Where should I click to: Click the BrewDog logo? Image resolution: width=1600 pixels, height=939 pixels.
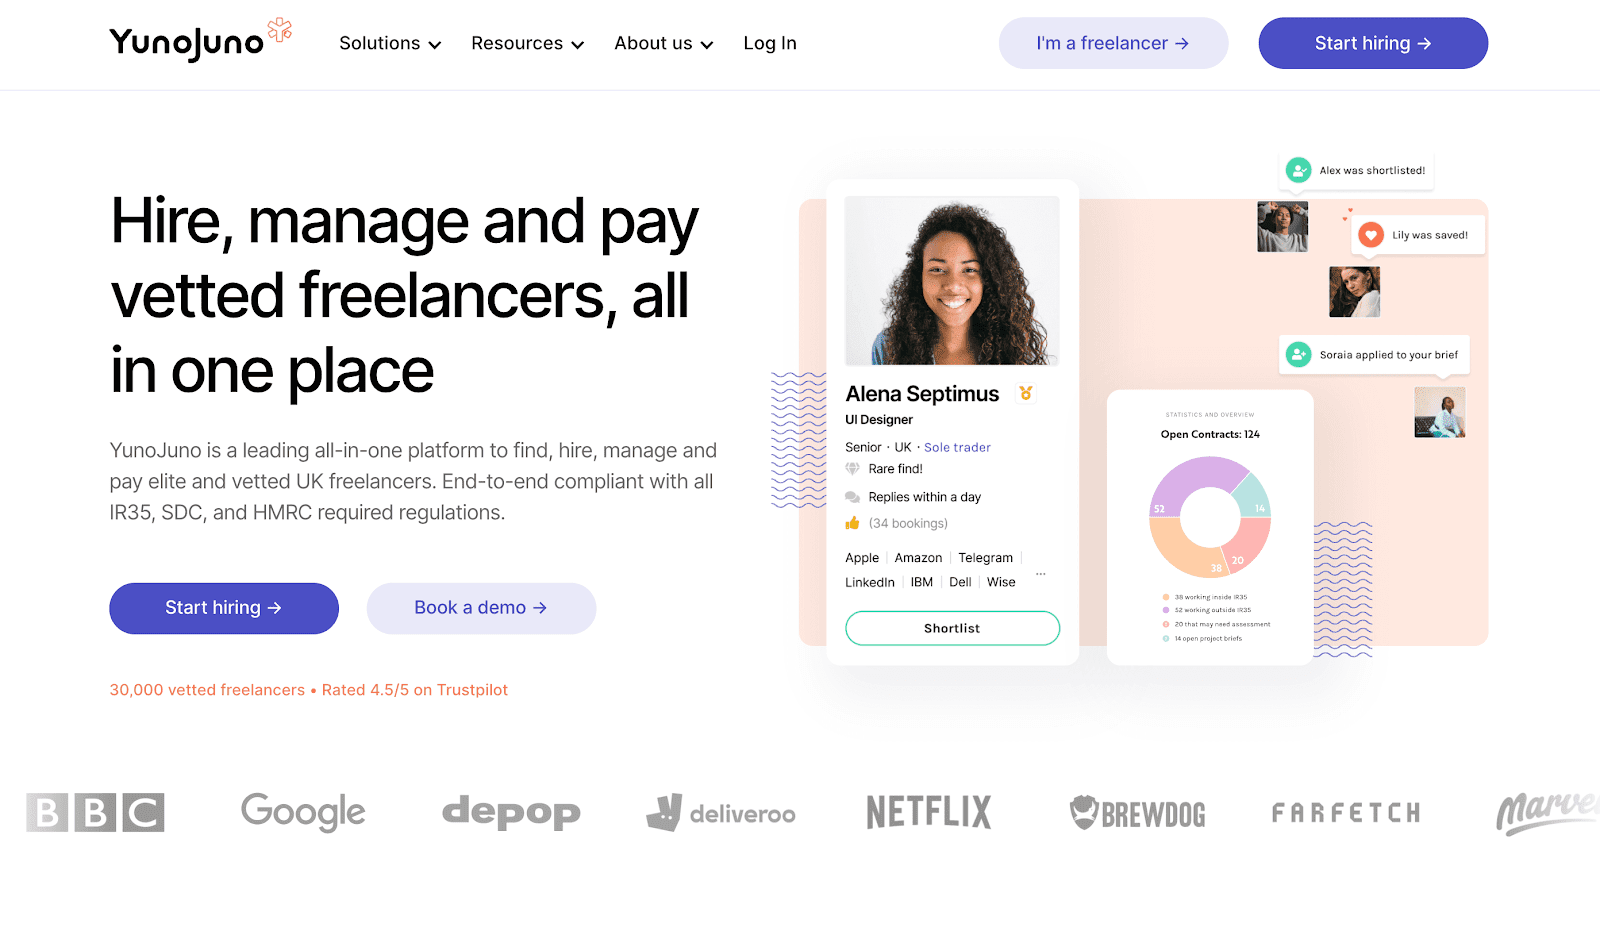point(1138,813)
